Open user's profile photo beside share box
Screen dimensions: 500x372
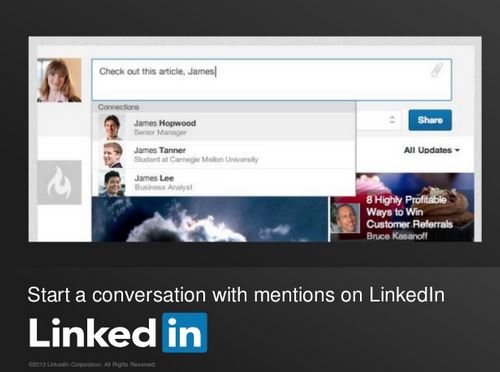(59, 80)
